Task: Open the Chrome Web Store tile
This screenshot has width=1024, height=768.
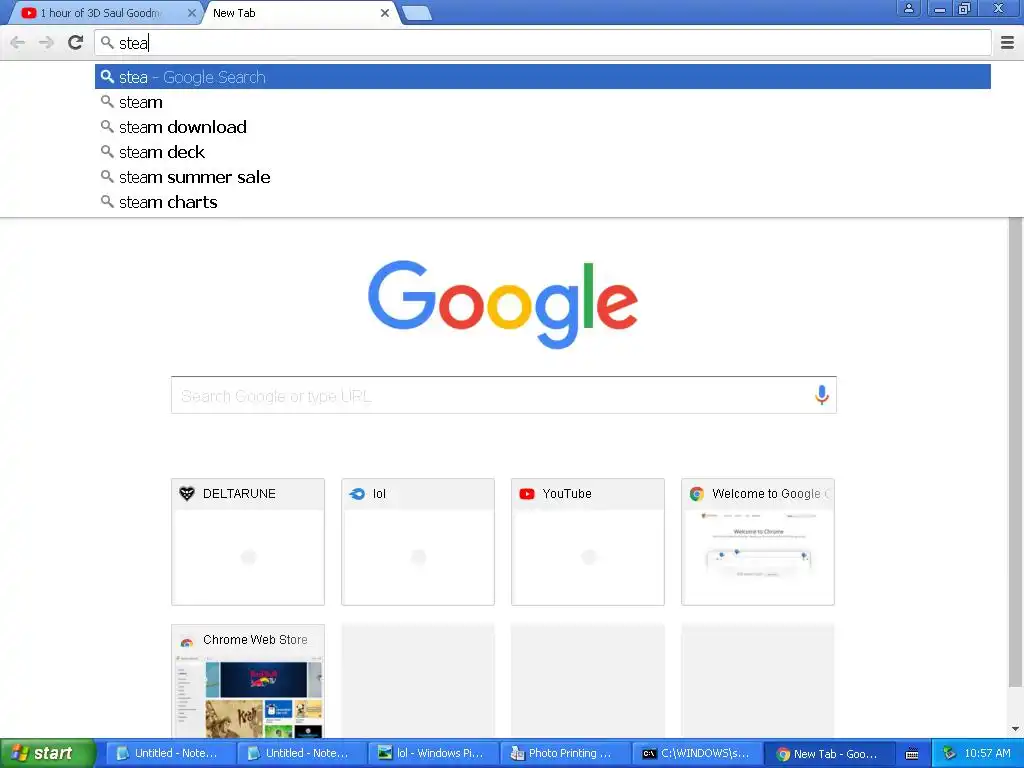Action: coord(248,681)
